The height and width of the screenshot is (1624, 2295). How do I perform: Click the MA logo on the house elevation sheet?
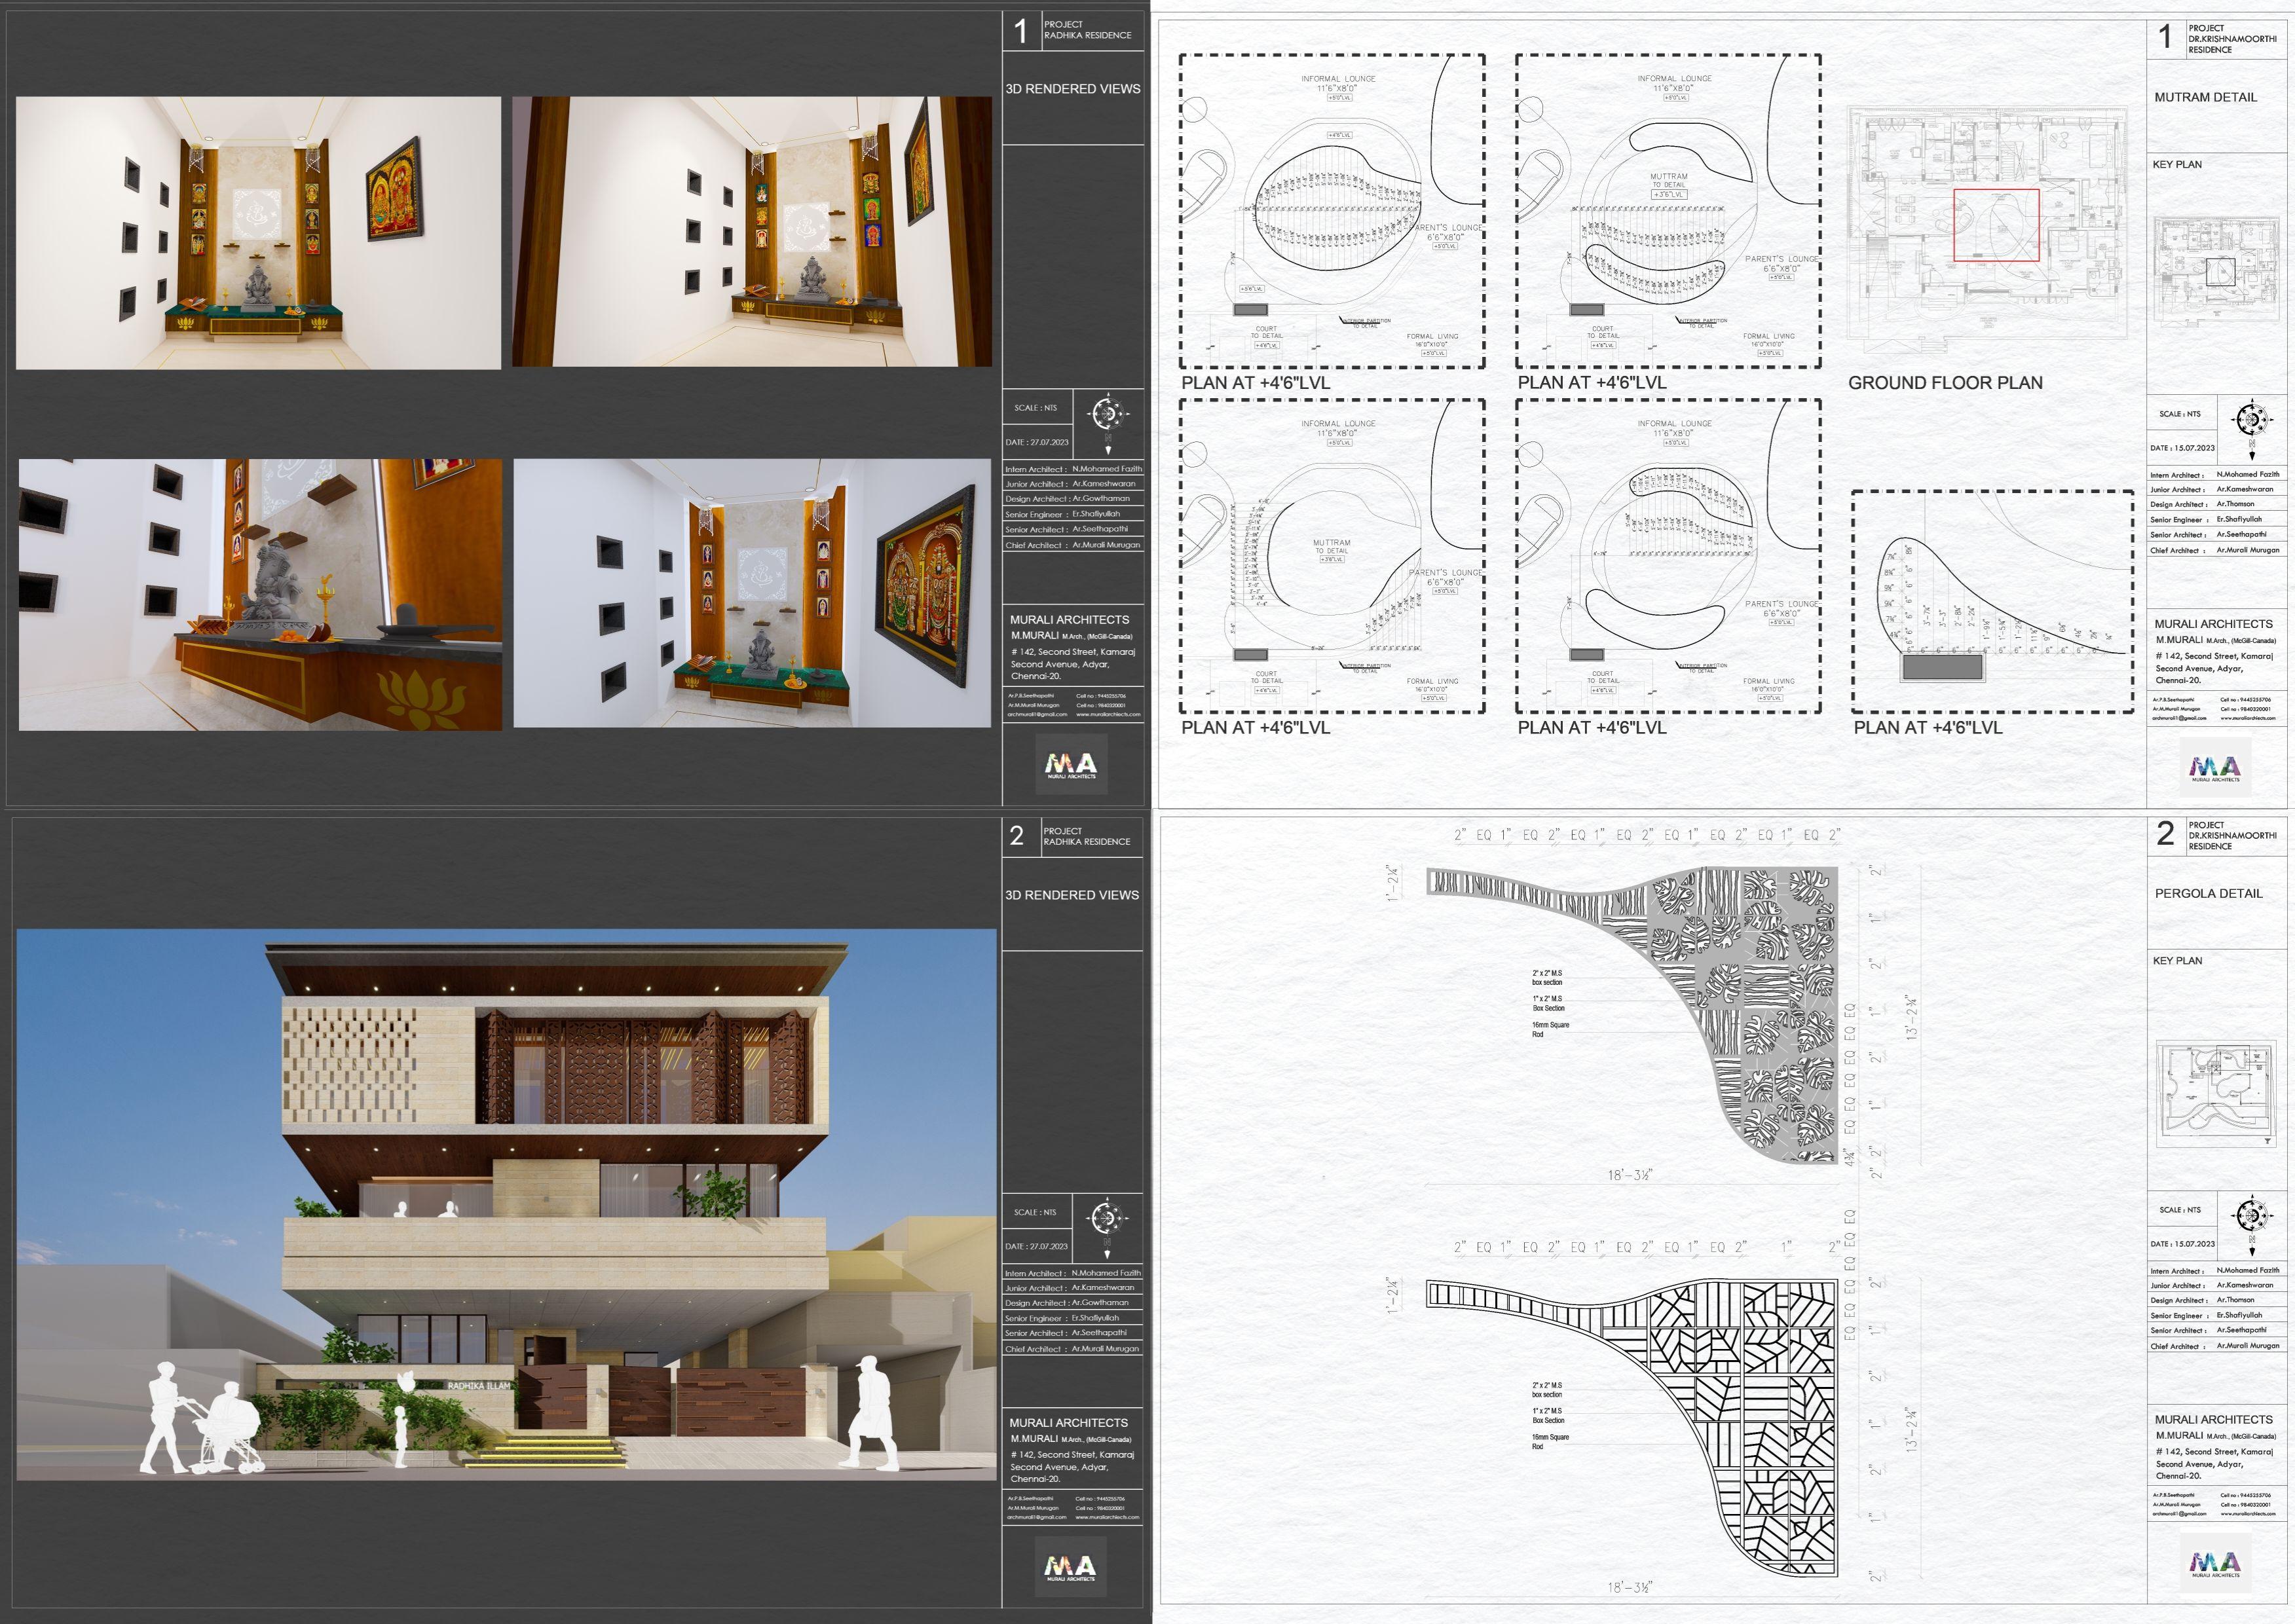(1070, 1567)
